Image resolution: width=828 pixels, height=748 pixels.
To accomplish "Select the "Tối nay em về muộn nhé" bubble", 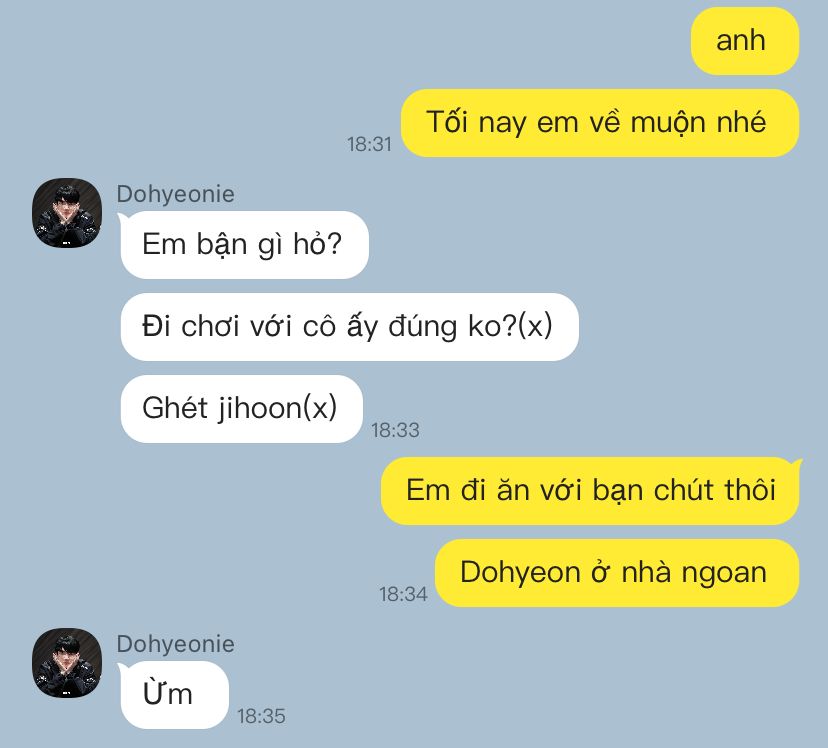I will (x=600, y=122).
